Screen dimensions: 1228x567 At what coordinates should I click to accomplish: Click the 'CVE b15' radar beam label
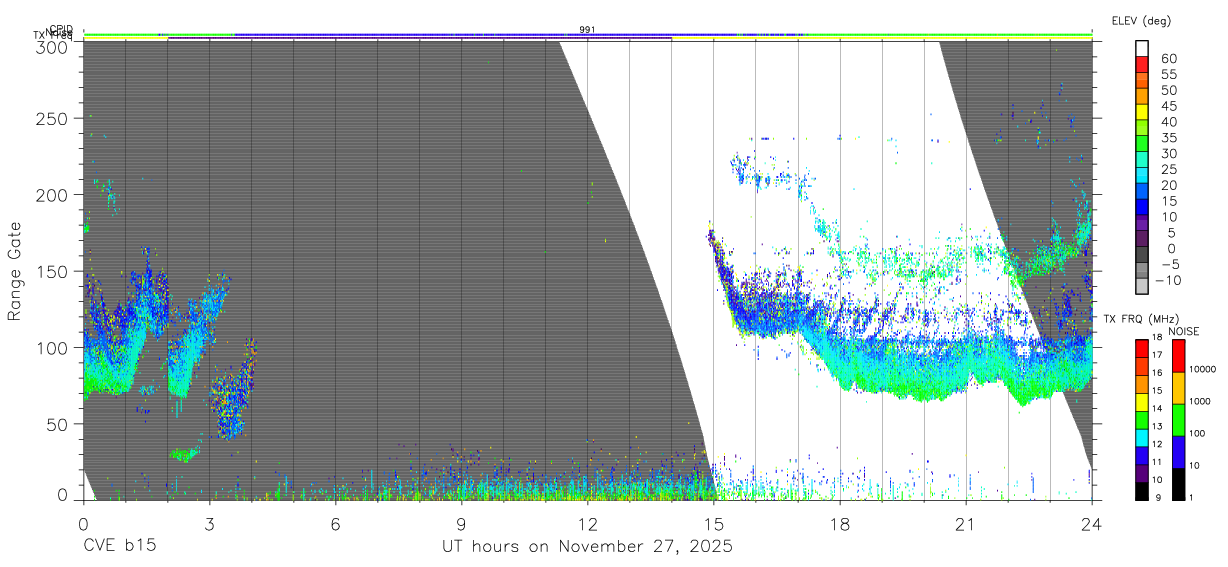(119, 547)
